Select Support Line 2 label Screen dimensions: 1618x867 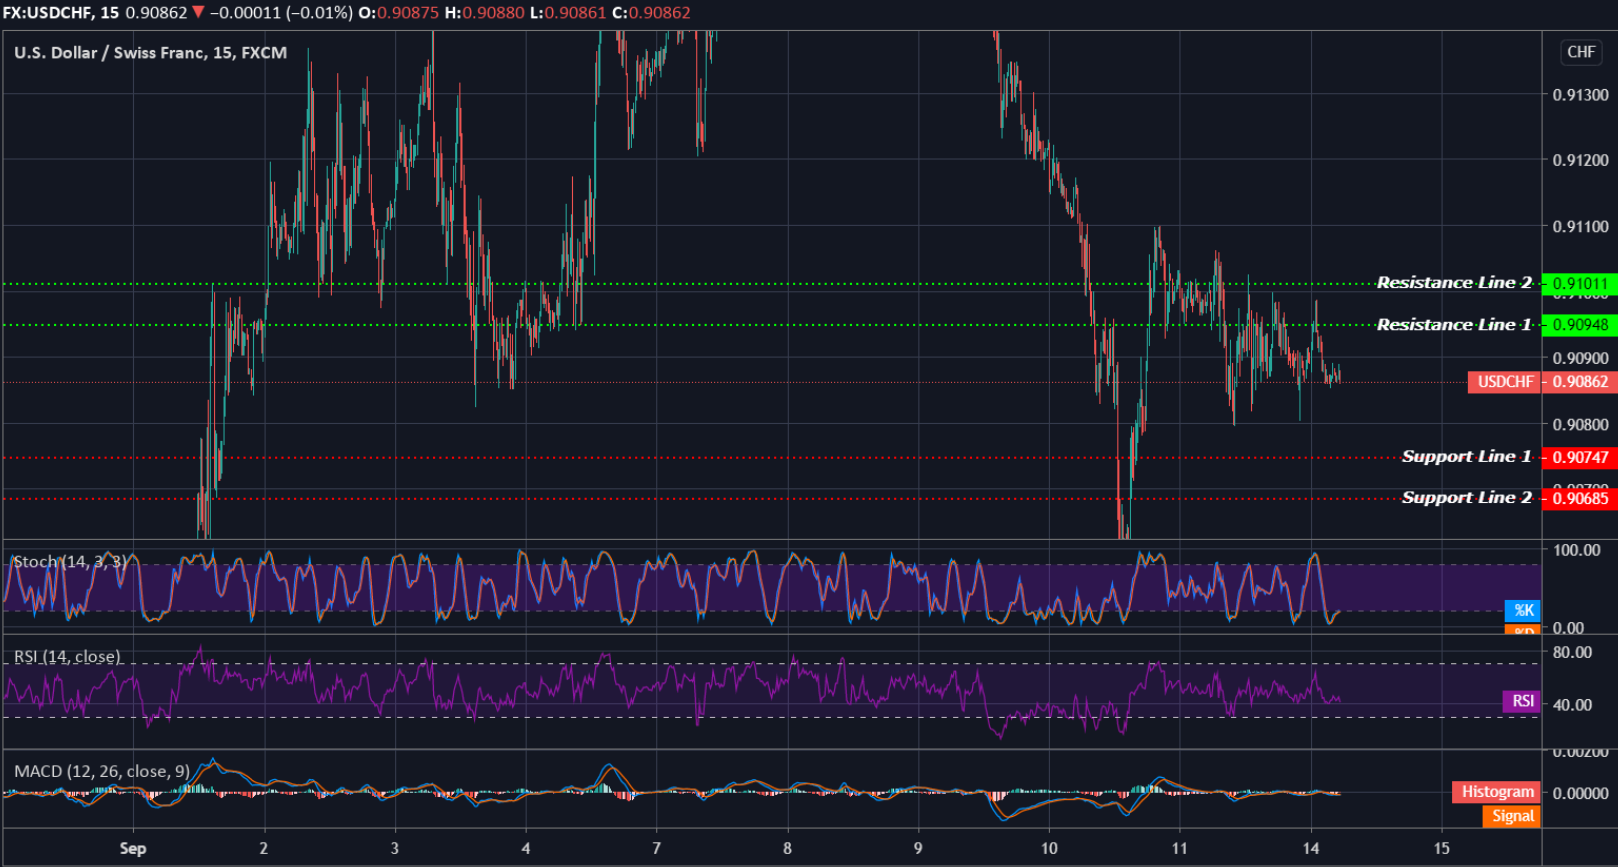1466,498
